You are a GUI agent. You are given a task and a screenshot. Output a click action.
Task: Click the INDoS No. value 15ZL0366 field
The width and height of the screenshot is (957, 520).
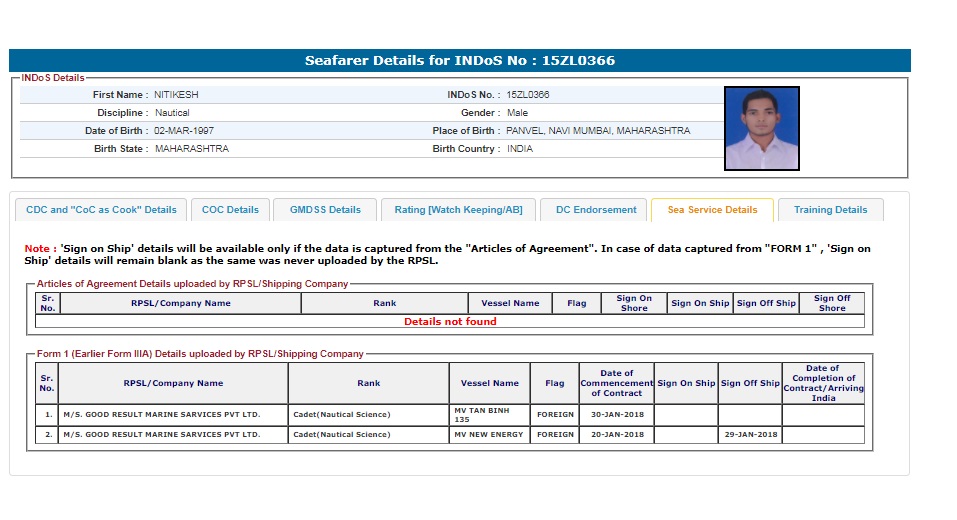pos(527,95)
